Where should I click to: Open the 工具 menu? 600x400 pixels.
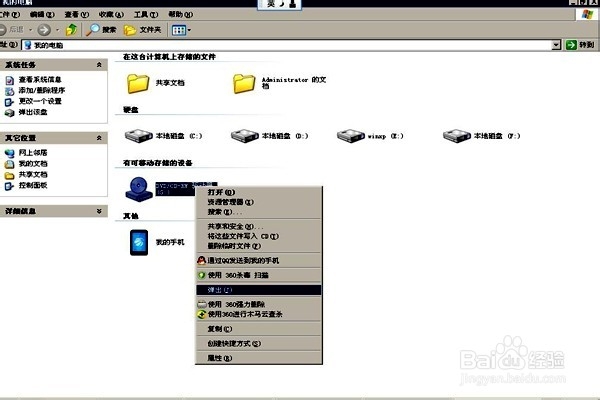[146, 15]
